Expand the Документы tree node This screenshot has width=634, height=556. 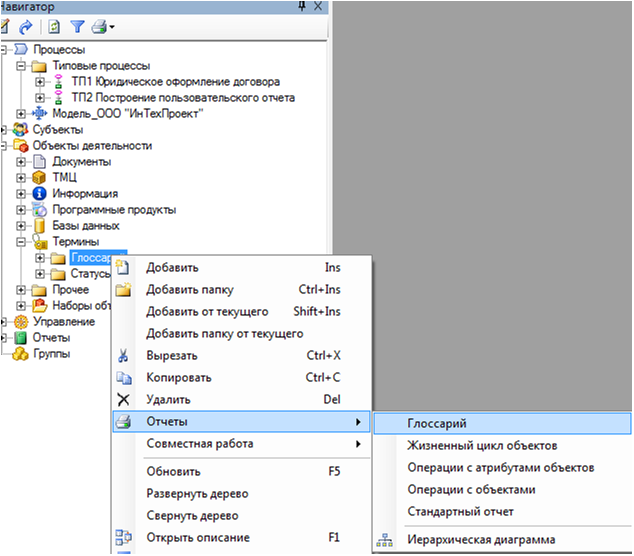point(21,161)
